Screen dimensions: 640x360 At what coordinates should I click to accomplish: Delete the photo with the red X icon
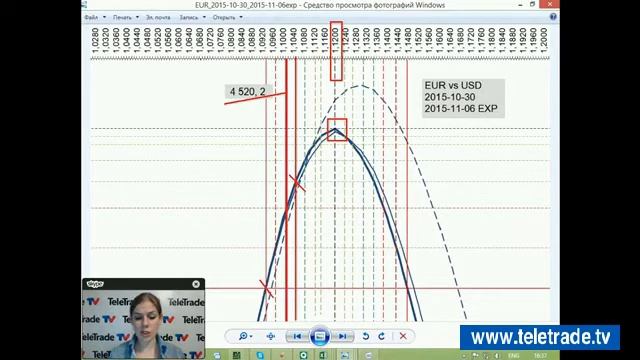403,336
